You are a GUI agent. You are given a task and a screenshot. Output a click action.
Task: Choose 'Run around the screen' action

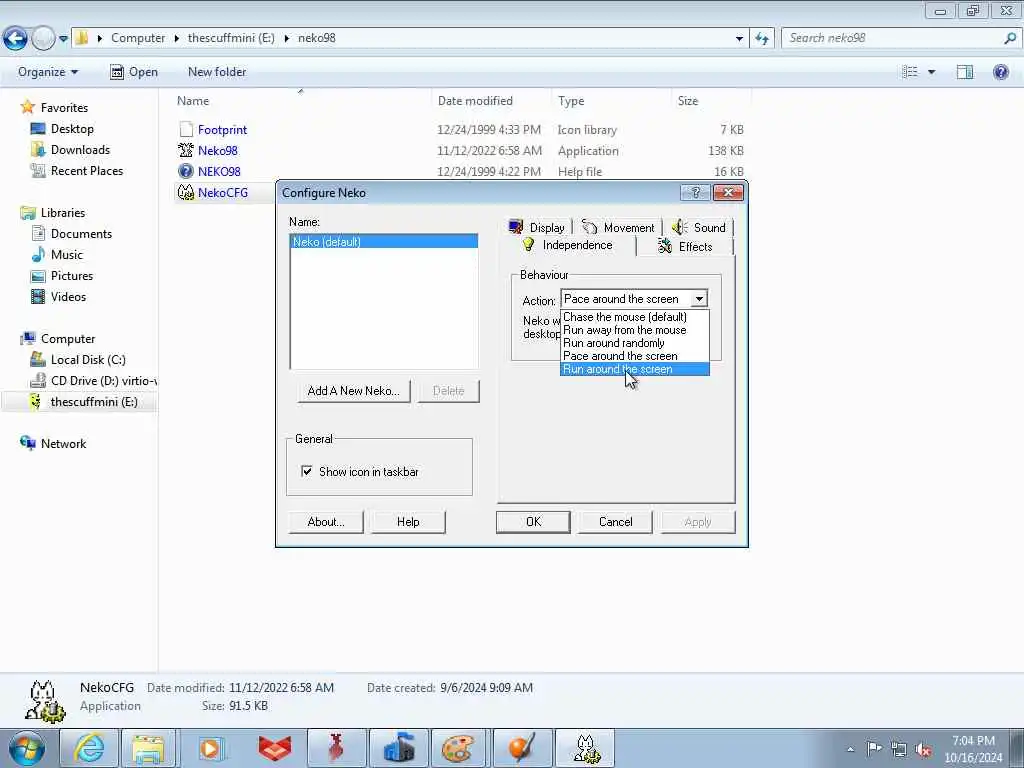point(634,369)
